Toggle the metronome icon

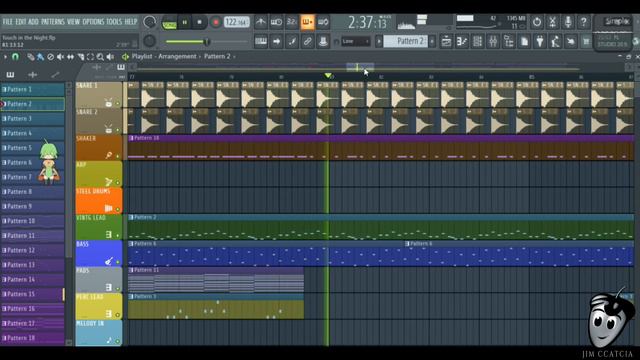[x=261, y=22]
